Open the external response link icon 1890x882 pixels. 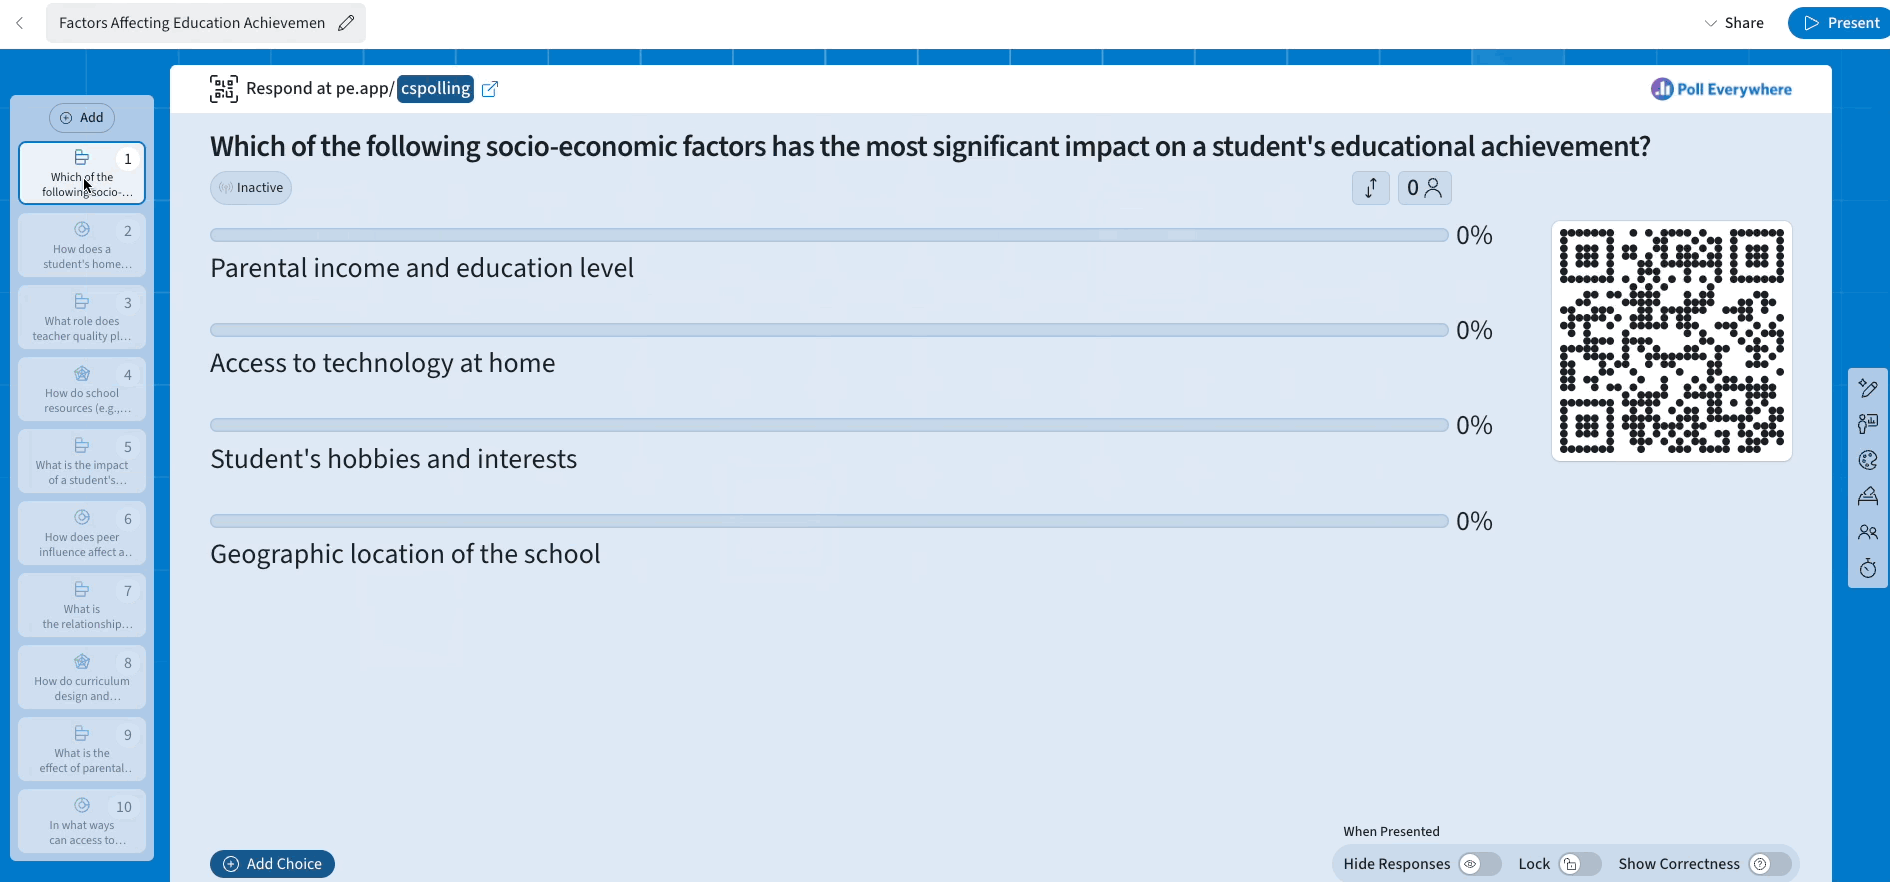click(490, 89)
